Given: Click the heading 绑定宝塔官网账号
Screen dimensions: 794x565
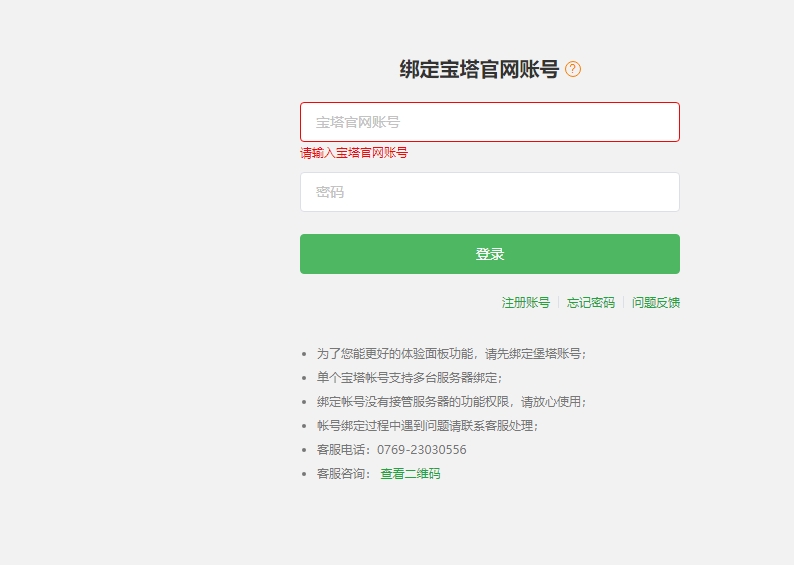Looking at the screenshot, I should pos(479,69).
